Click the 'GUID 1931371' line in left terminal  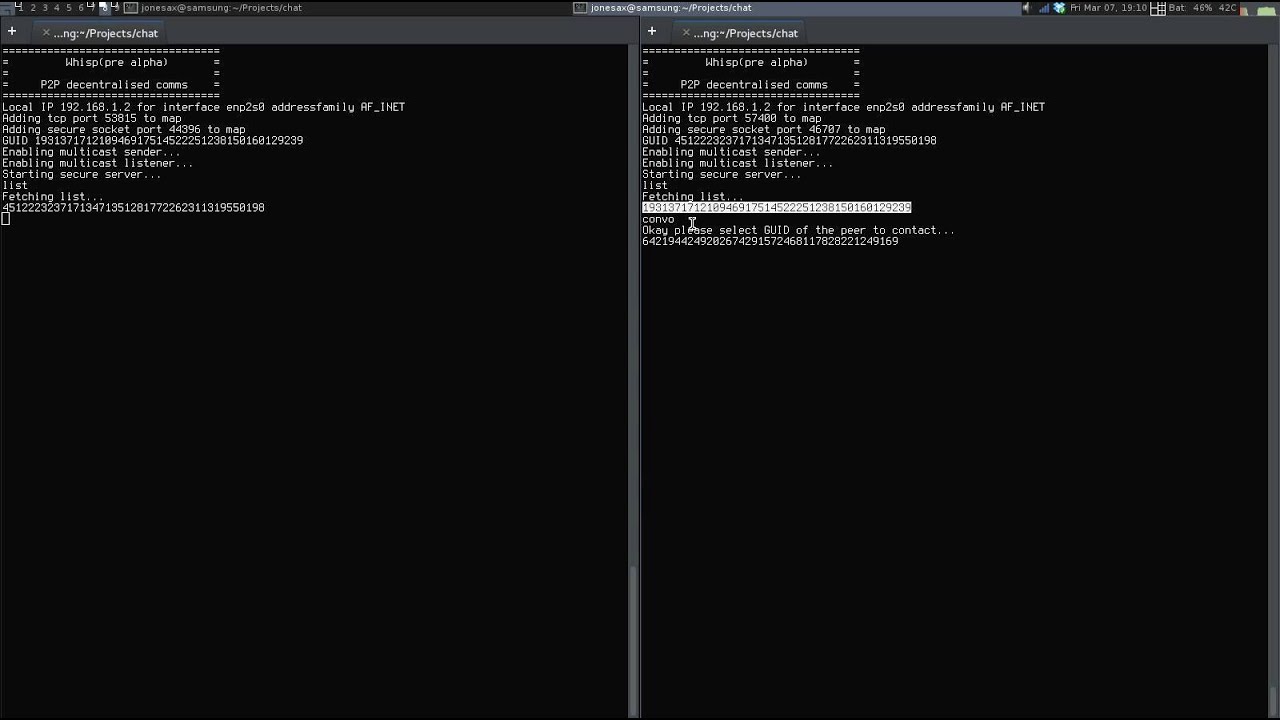tap(152, 141)
